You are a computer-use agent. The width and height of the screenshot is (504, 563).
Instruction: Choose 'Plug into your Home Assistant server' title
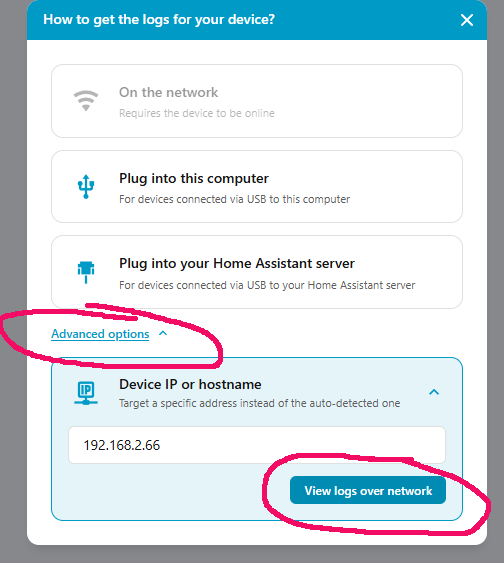[237, 264]
